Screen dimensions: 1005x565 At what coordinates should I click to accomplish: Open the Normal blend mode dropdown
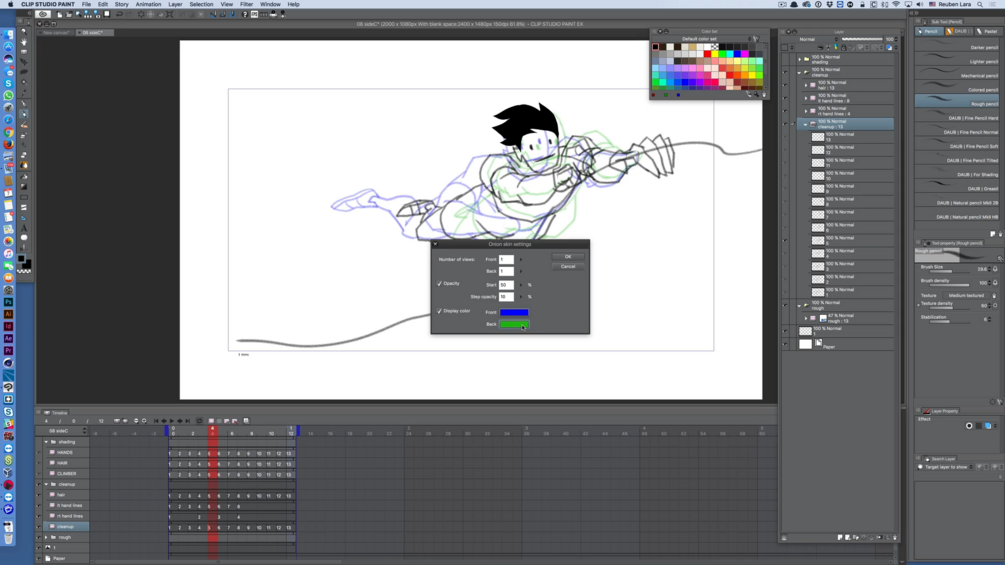tap(810, 39)
